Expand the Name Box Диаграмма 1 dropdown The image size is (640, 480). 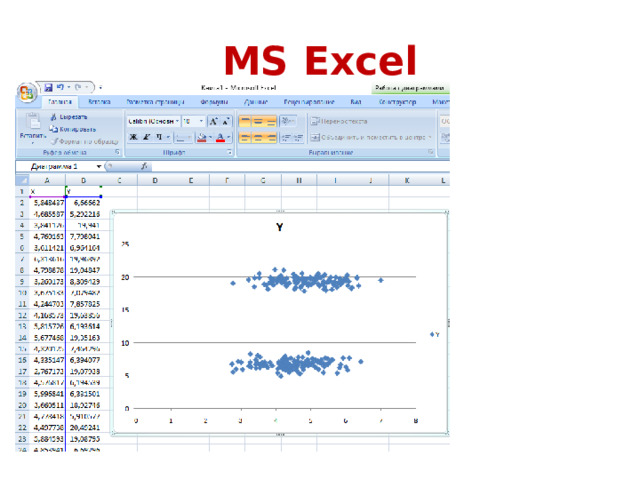[99, 166]
